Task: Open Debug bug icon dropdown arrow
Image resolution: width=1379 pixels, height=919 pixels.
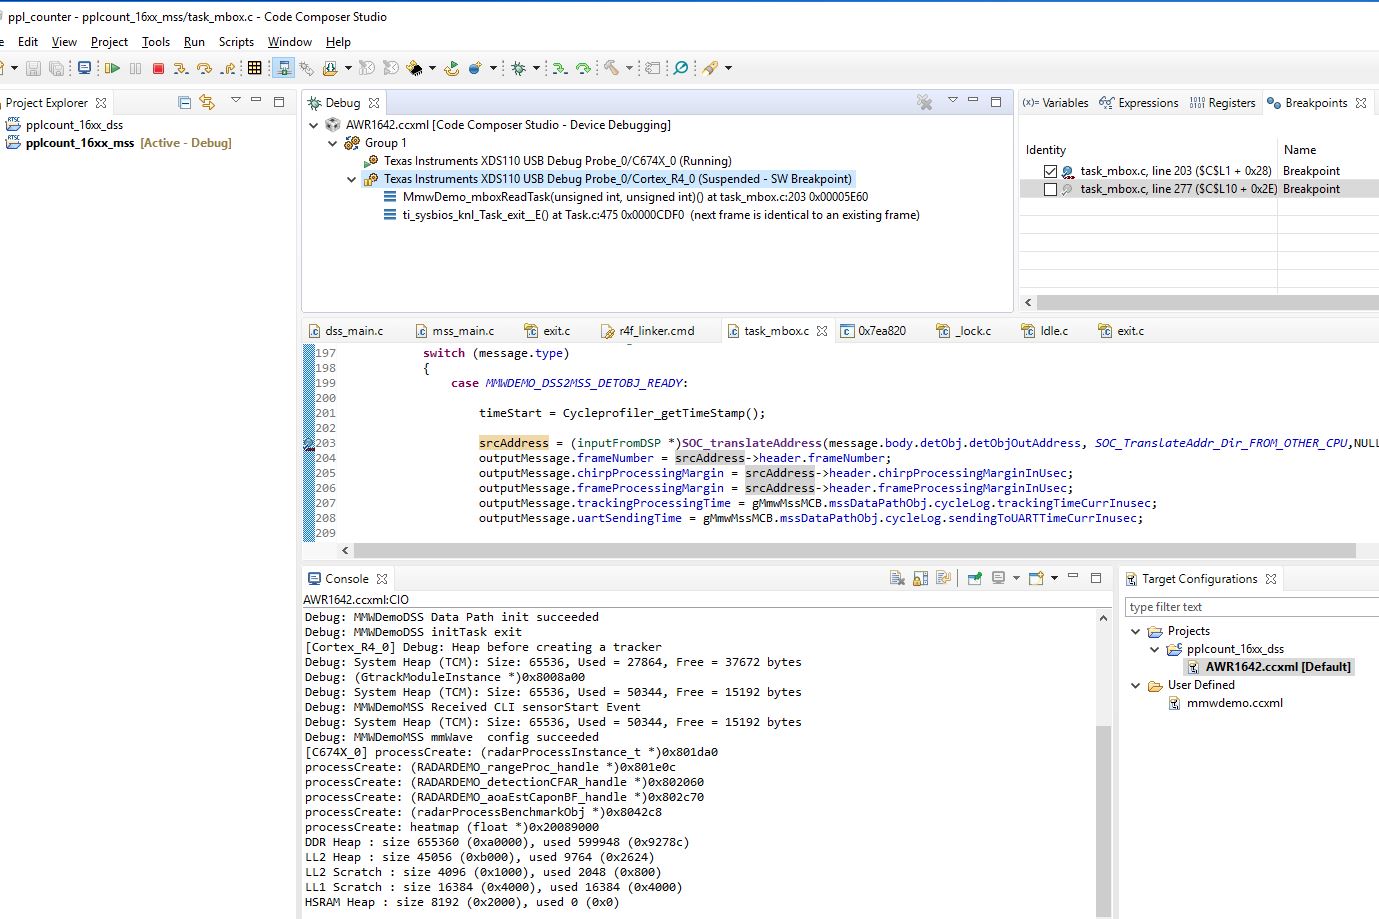Action: (536, 68)
